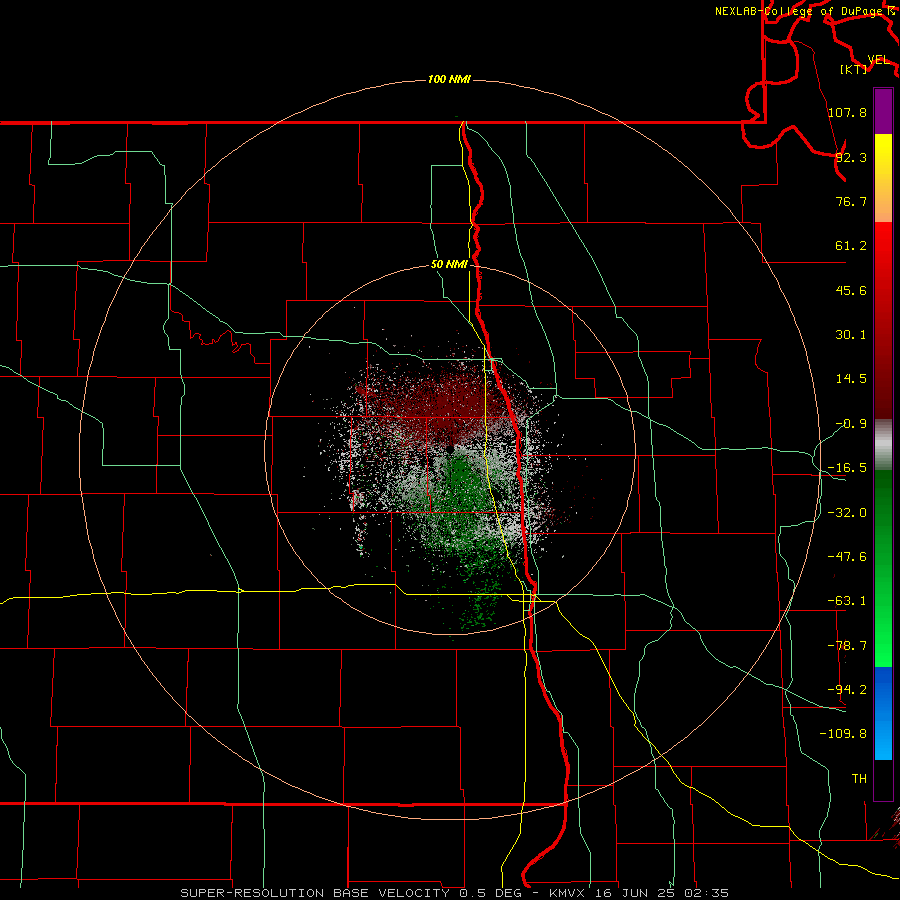Image resolution: width=900 pixels, height=900 pixels.
Task: Click the 45.6 scale value
Action: tap(851, 290)
